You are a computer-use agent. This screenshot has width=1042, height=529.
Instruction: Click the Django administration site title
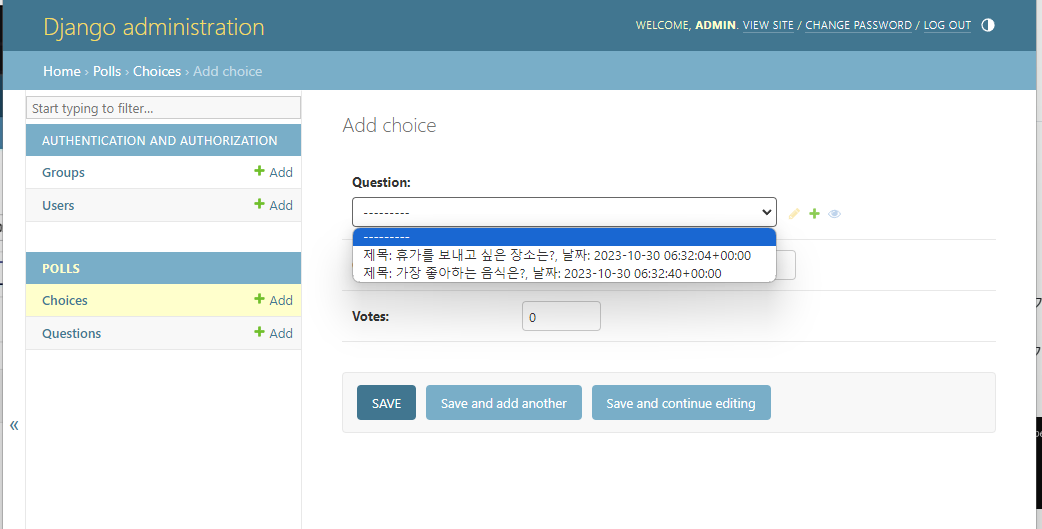pyautogui.click(x=154, y=27)
